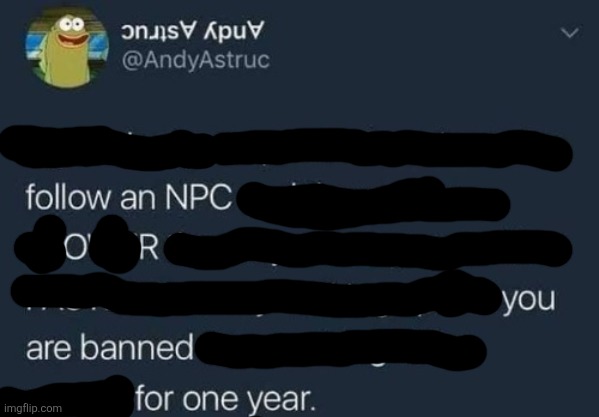Click the redaction before "for one year."
The width and height of the screenshot is (599, 417).
(67, 396)
